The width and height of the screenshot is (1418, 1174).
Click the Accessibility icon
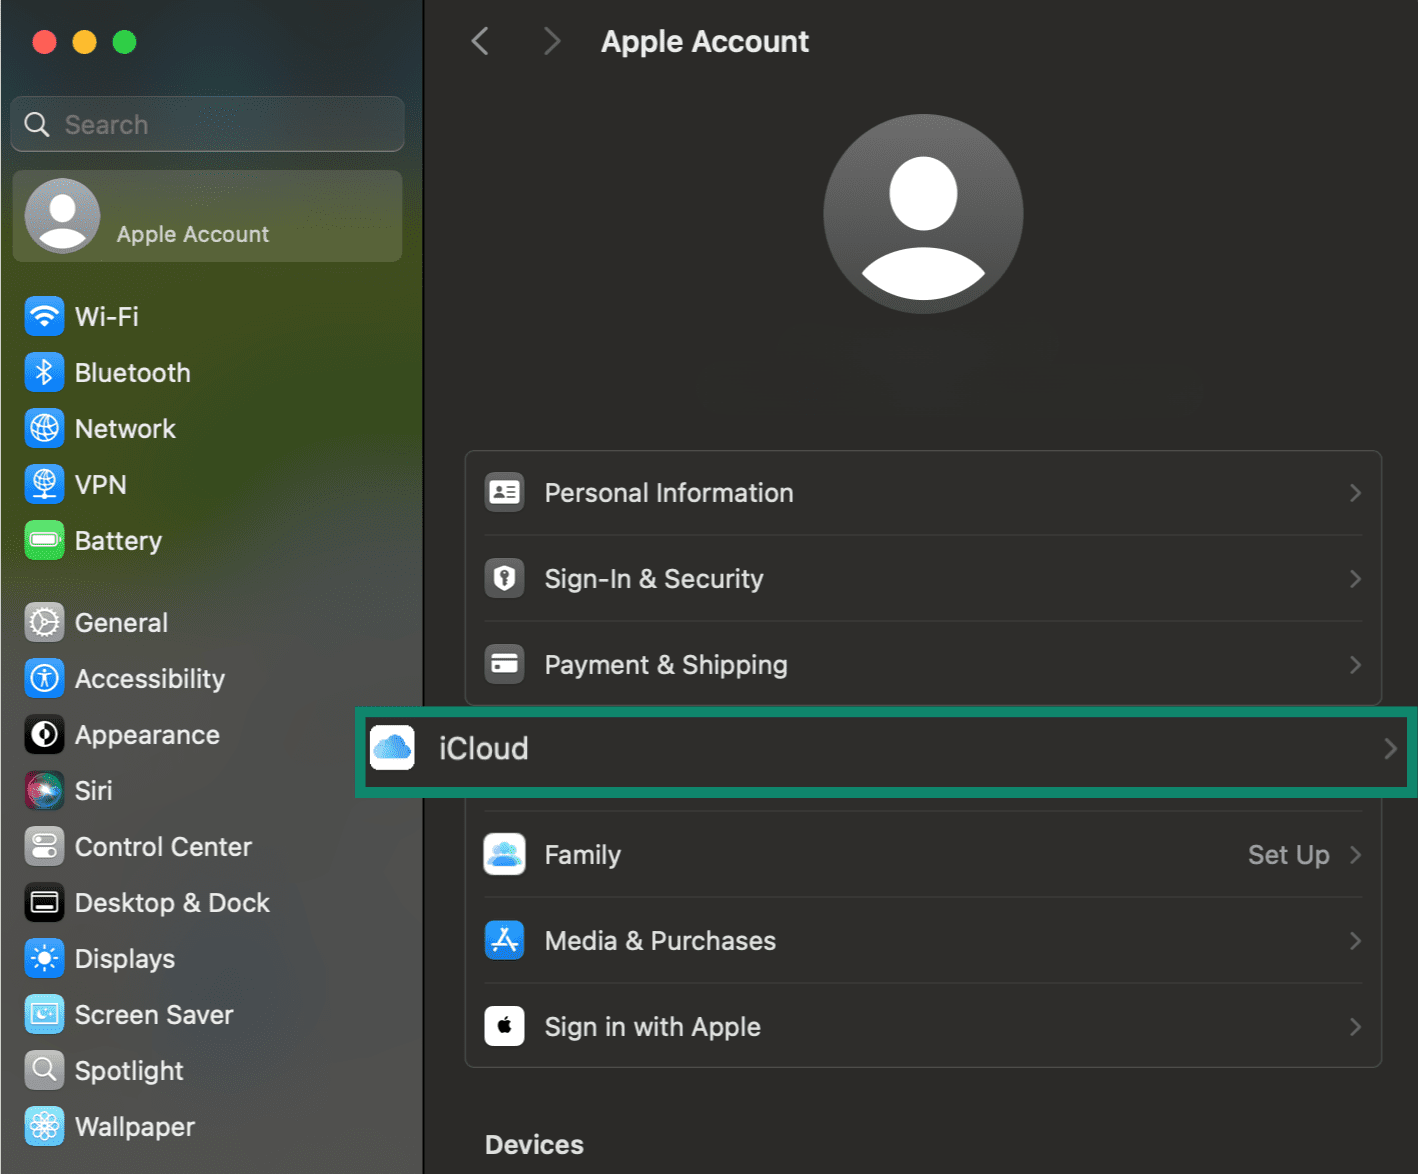click(44, 678)
